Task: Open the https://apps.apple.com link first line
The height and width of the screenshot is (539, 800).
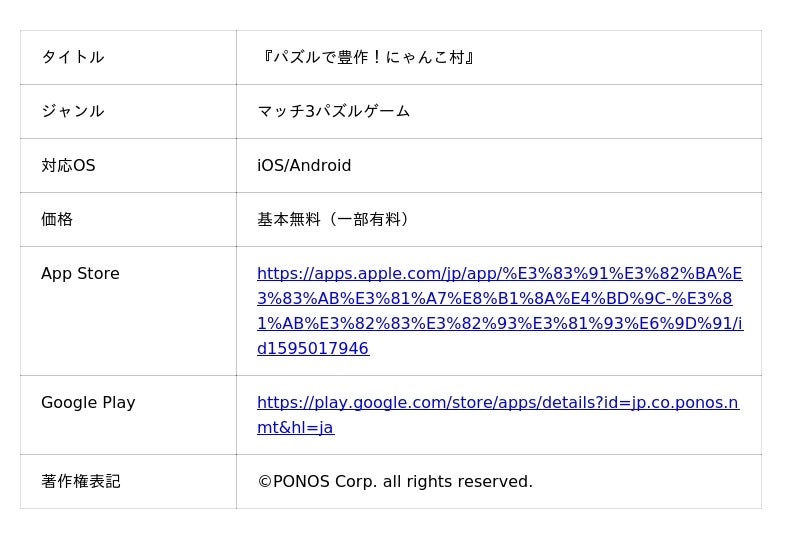Action: 499,274
